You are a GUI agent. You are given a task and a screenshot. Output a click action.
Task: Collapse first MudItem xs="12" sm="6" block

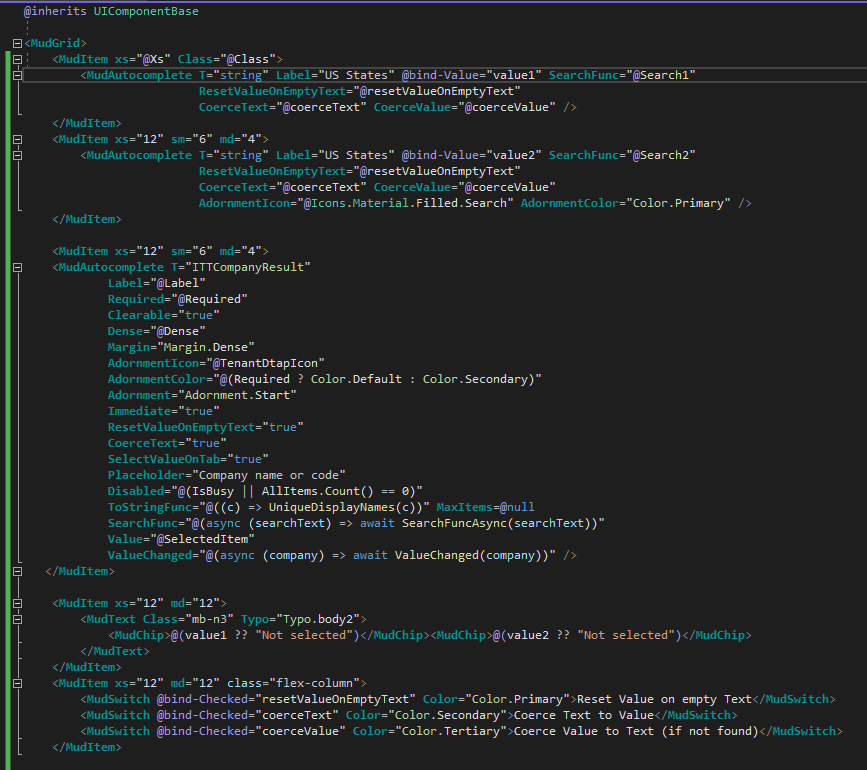pyautogui.click(x=17, y=139)
